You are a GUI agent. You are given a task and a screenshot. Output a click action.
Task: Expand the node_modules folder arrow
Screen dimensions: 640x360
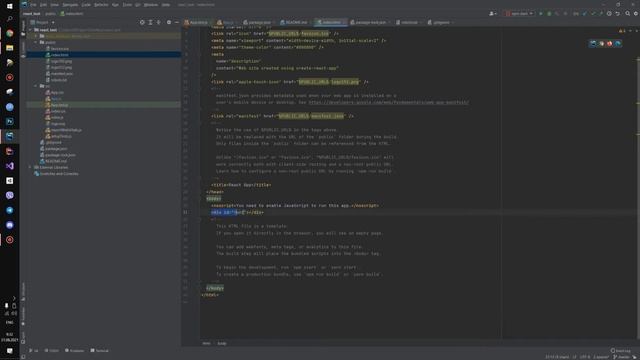coord(36,36)
